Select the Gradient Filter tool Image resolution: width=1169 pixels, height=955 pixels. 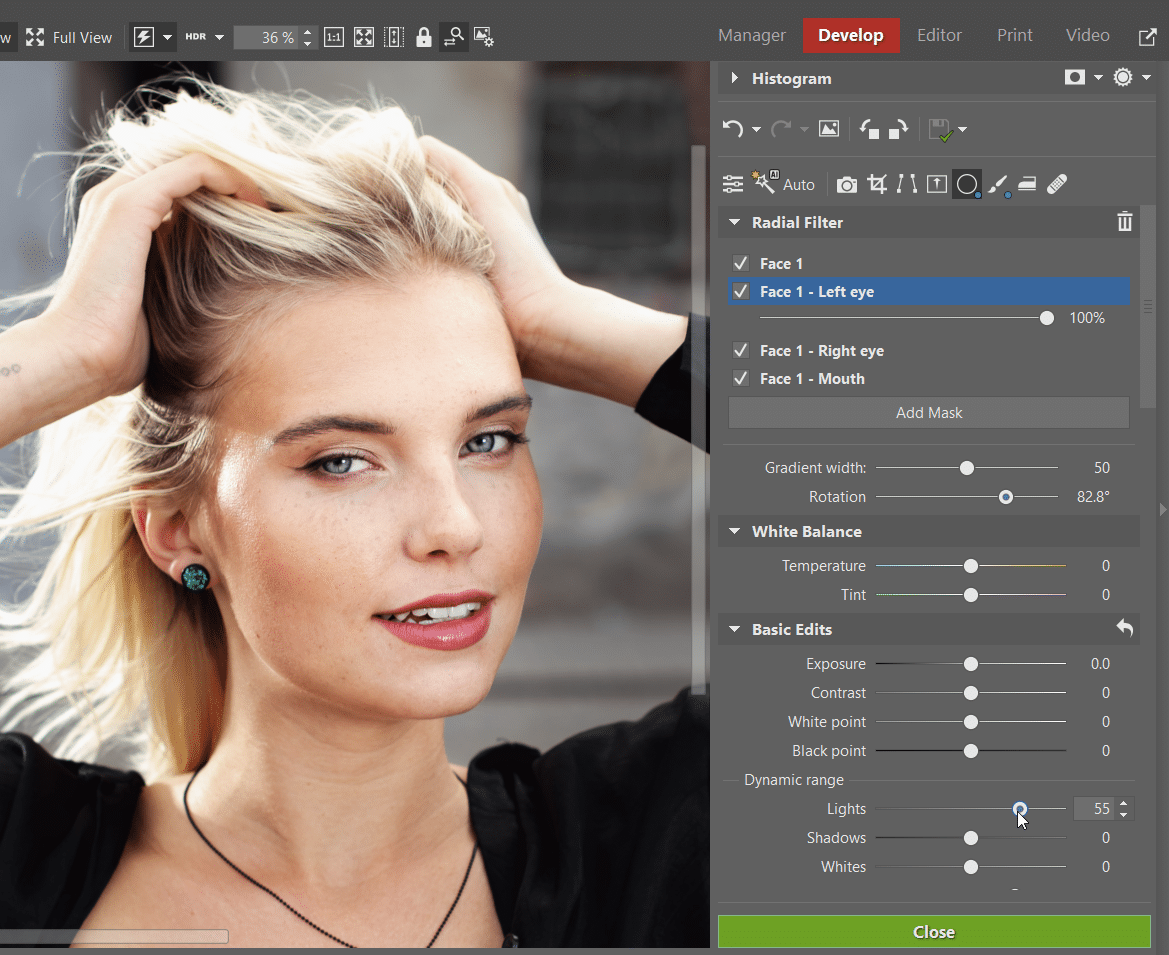pos(1027,184)
